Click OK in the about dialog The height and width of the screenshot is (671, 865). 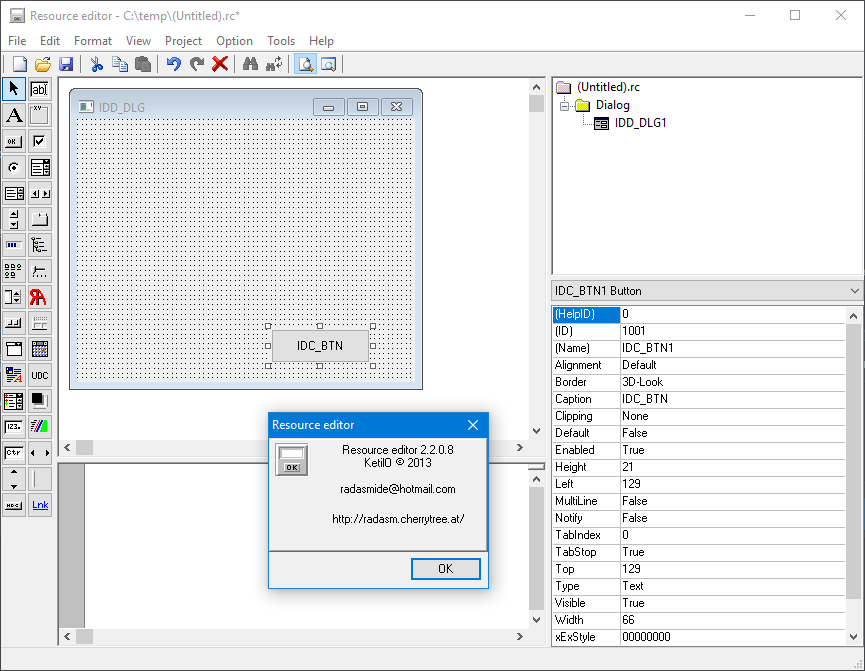click(445, 568)
